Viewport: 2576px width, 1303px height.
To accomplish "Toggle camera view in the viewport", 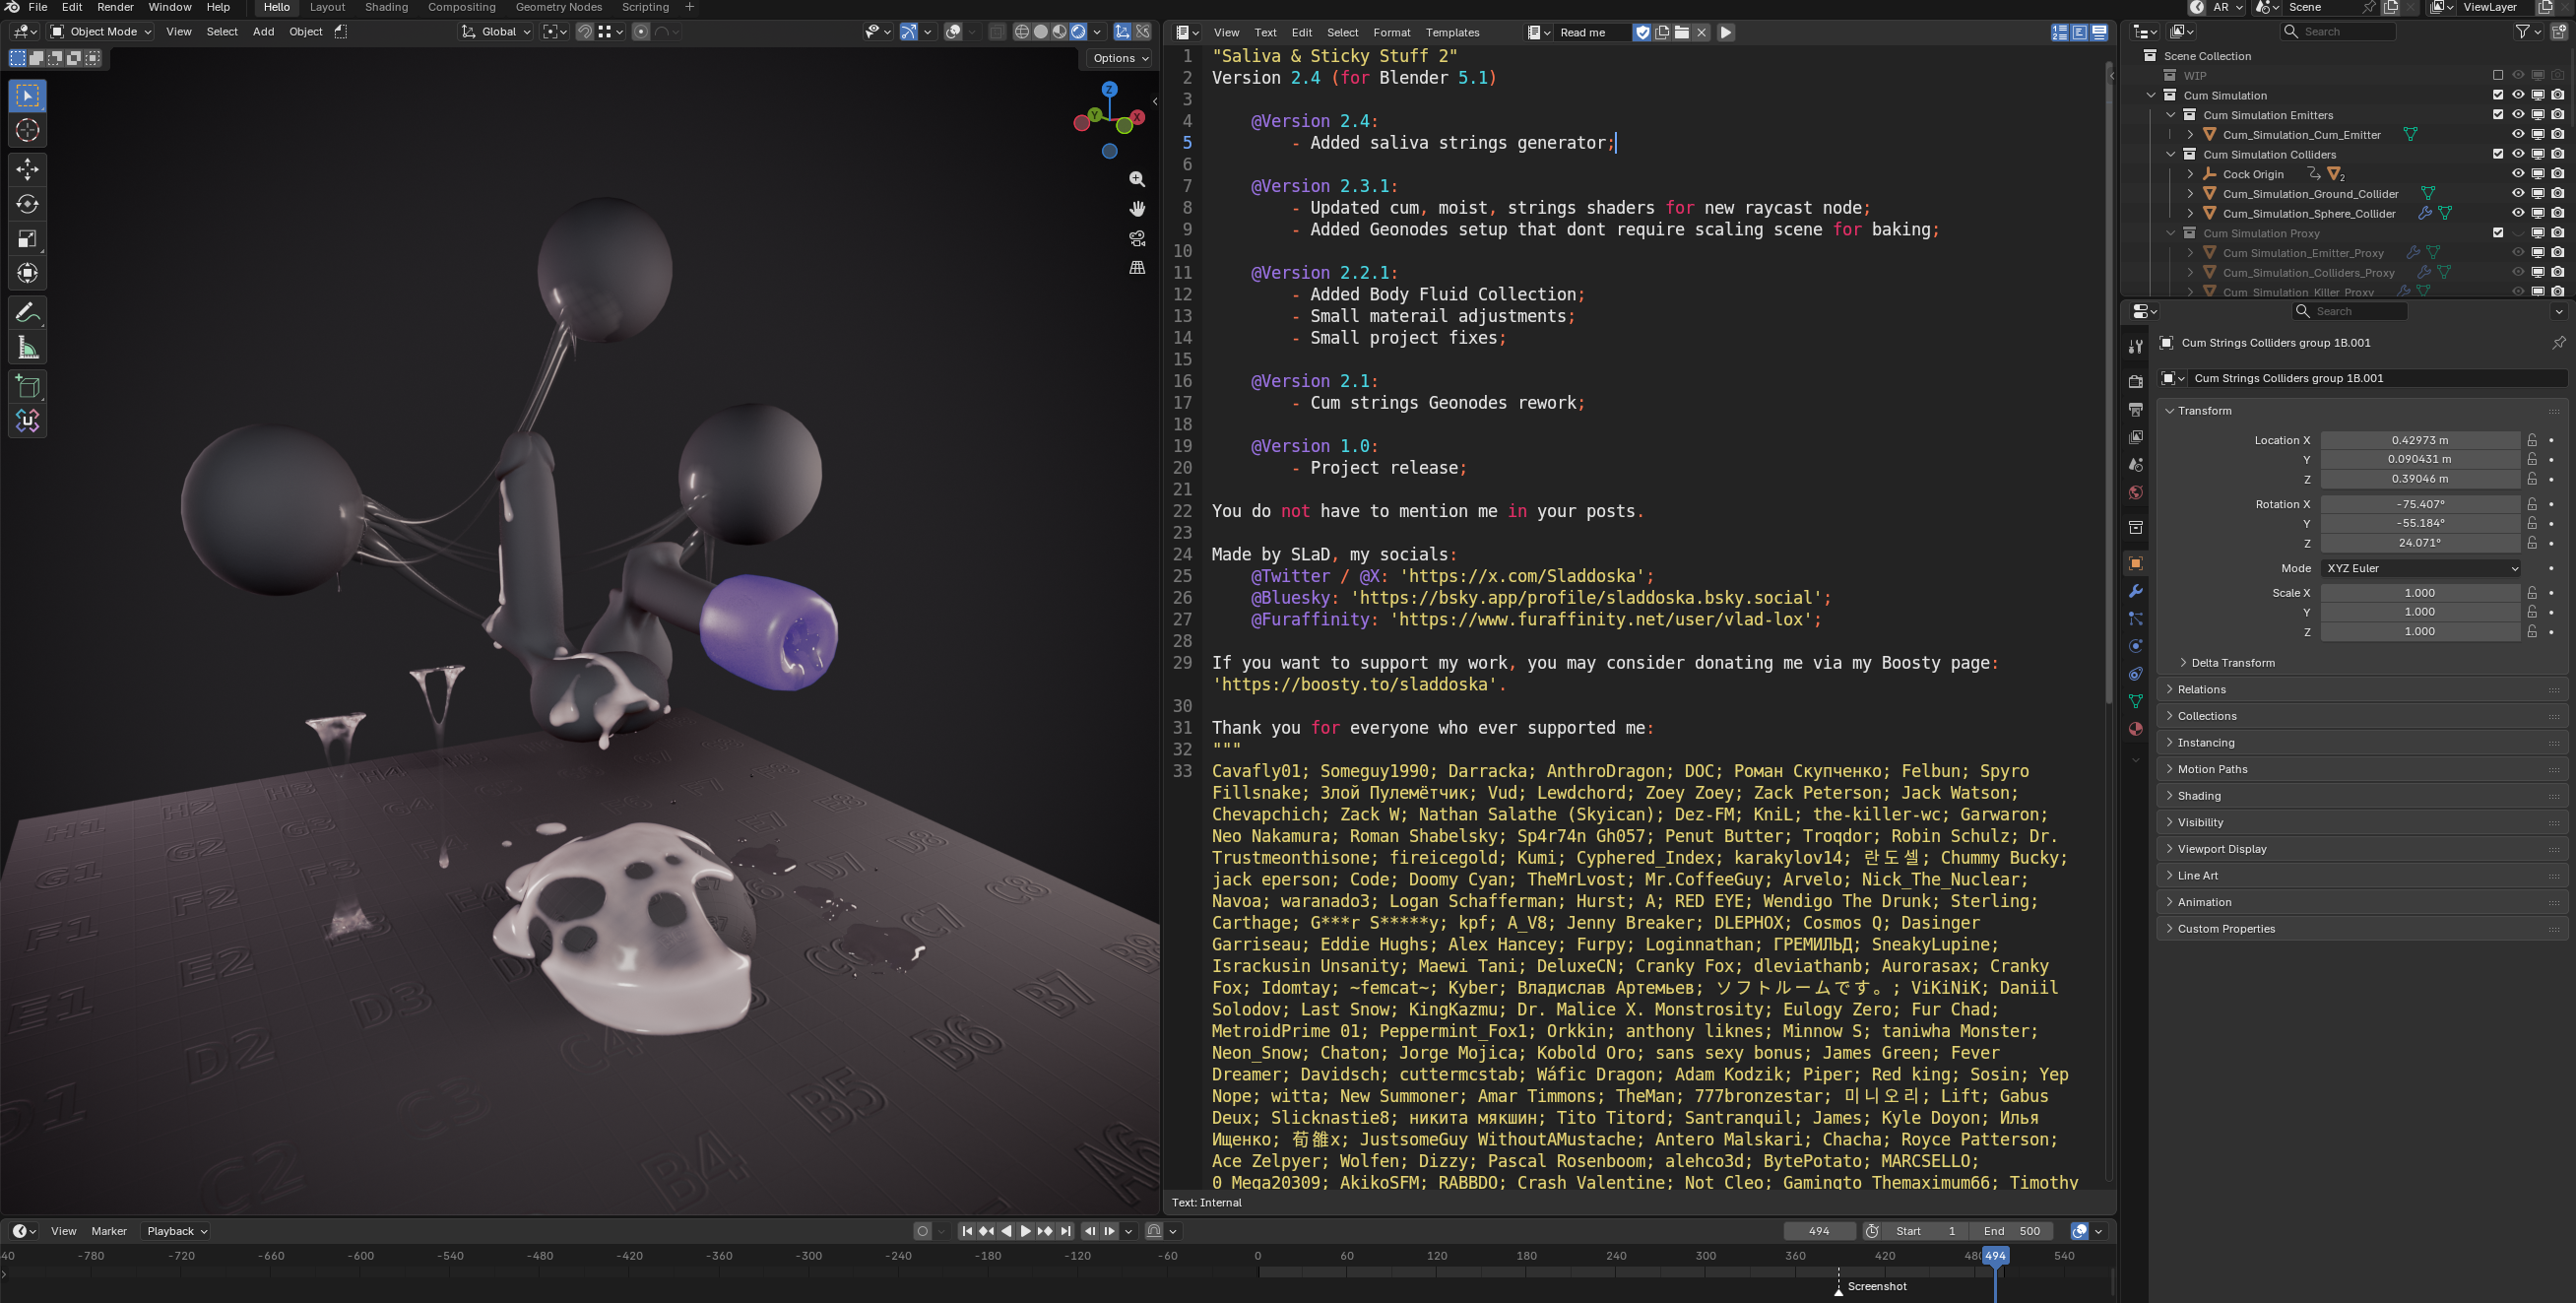I will tap(1137, 238).
